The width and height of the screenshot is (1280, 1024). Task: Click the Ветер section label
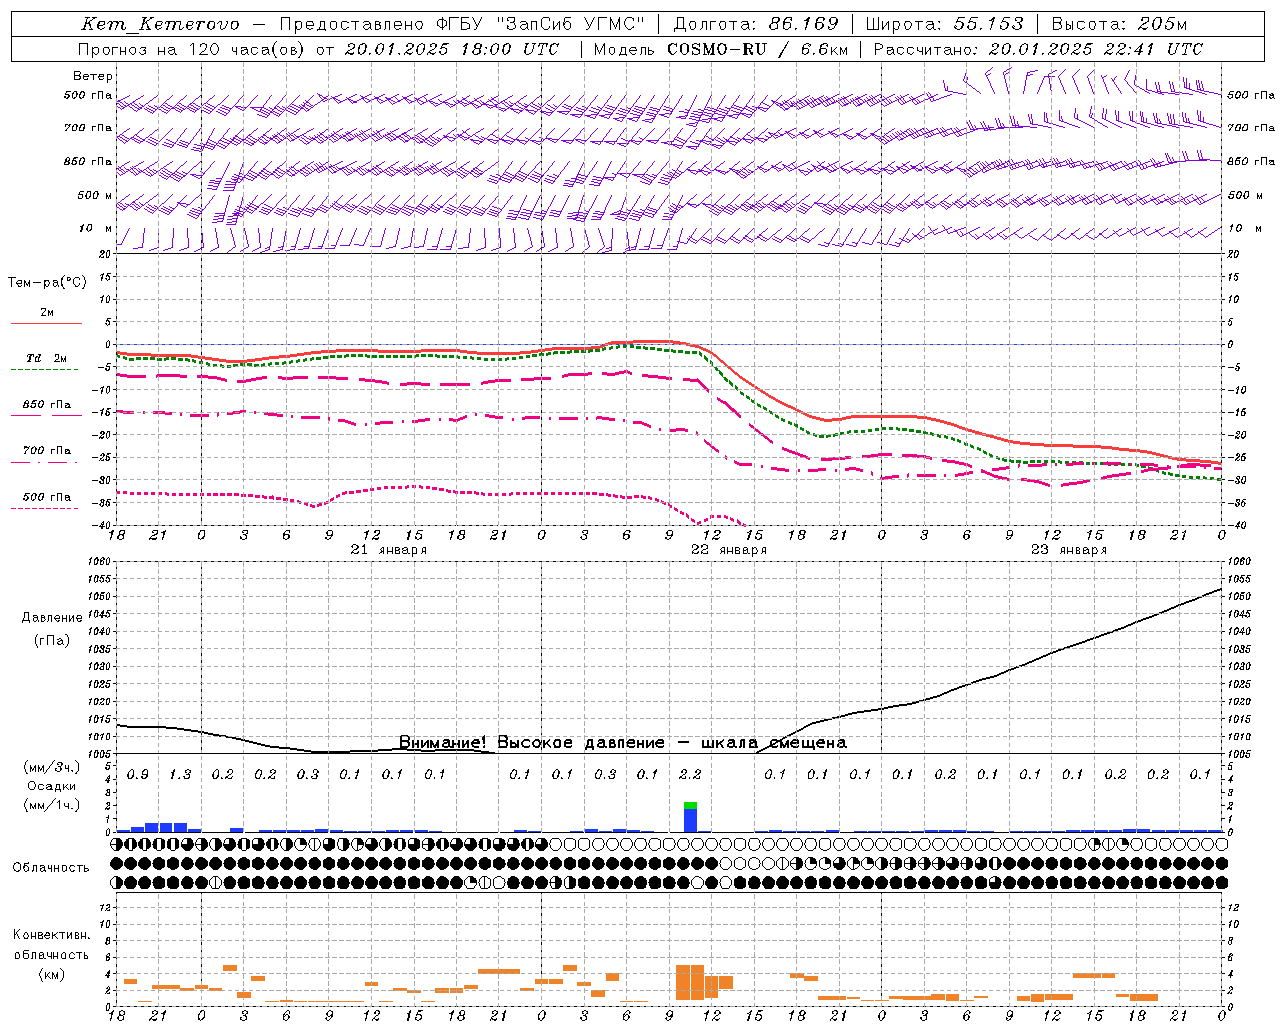tap(93, 76)
